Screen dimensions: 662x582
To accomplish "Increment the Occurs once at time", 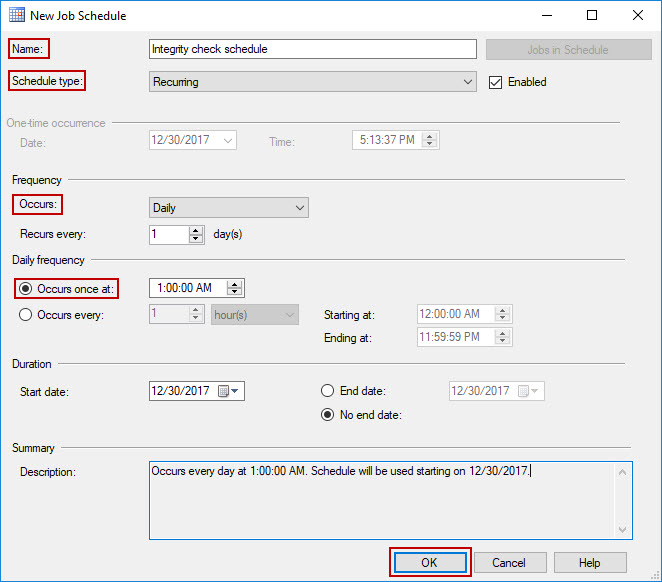I will [x=234, y=283].
